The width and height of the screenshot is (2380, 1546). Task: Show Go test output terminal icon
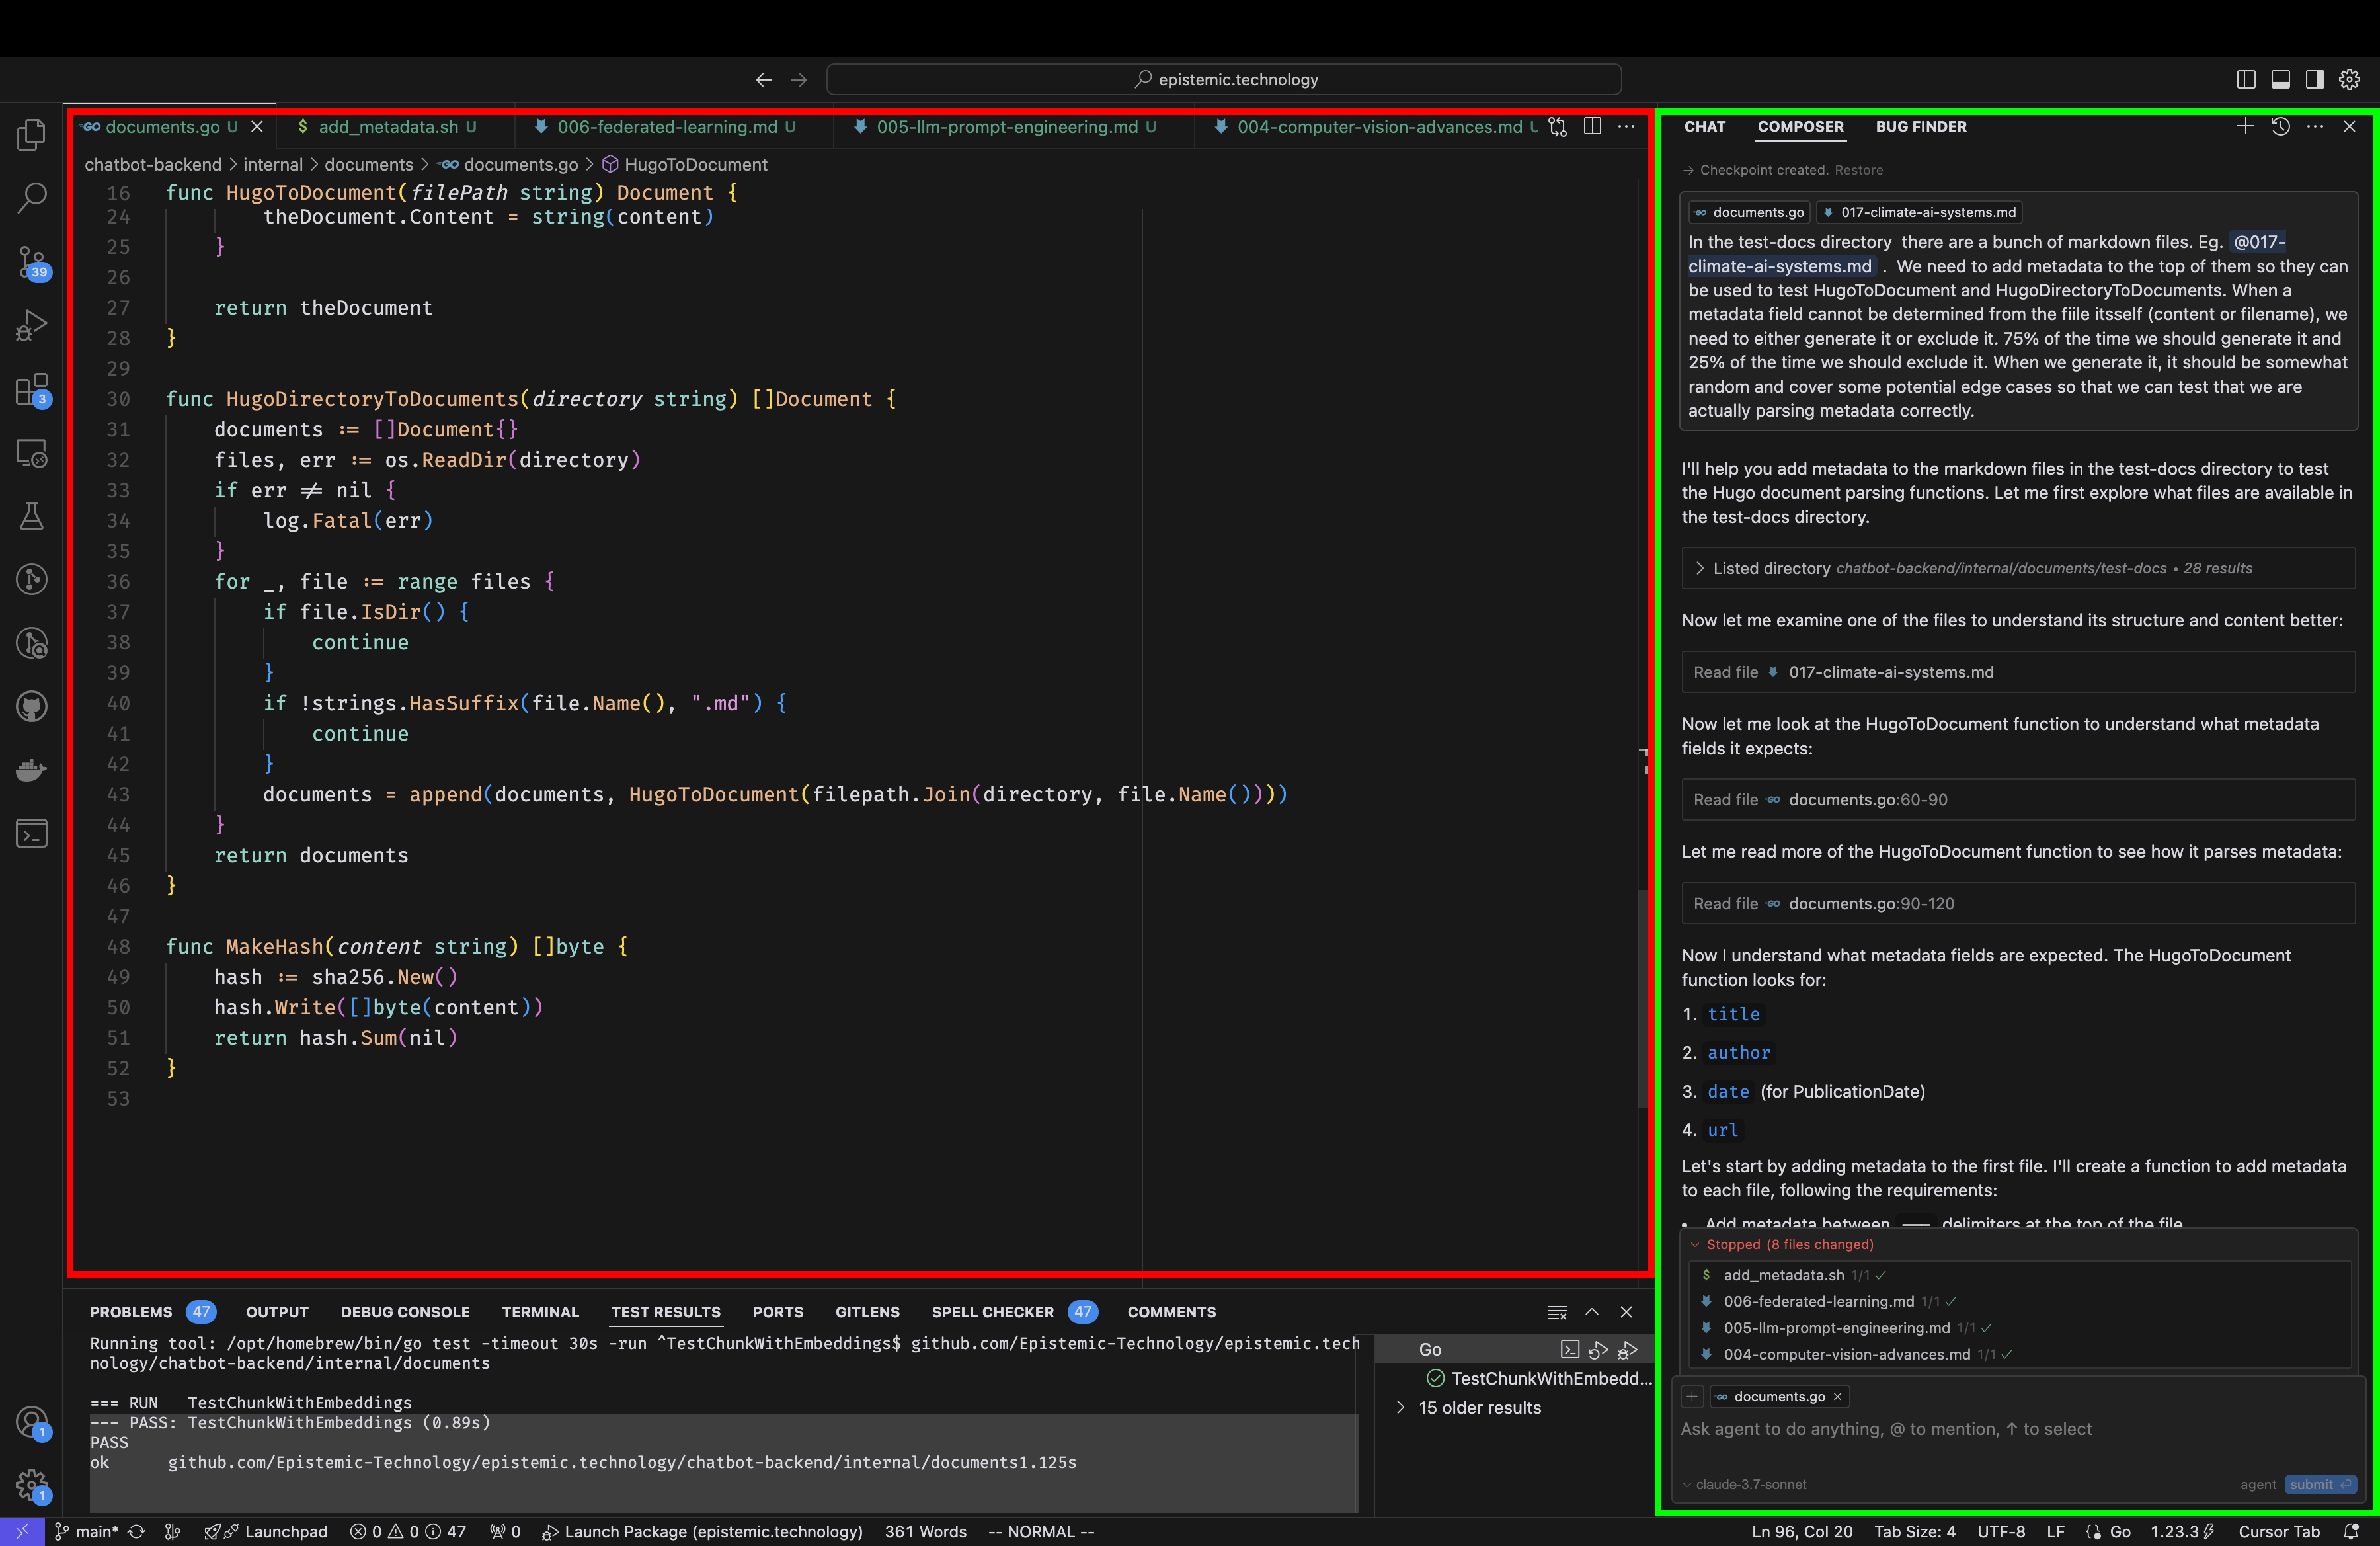(1570, 1350)
